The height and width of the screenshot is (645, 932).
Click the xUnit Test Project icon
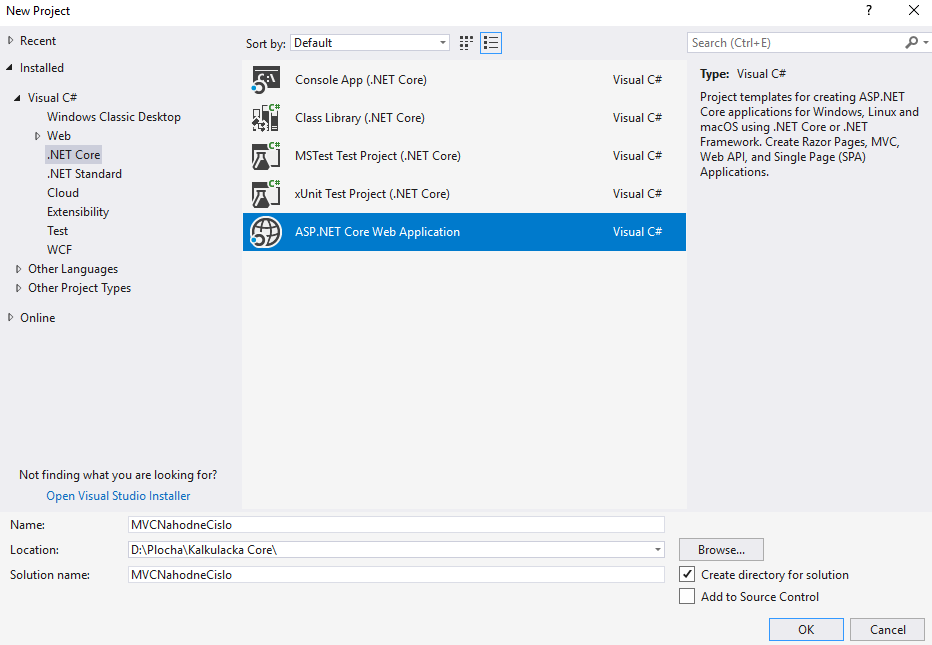point(265,194)
